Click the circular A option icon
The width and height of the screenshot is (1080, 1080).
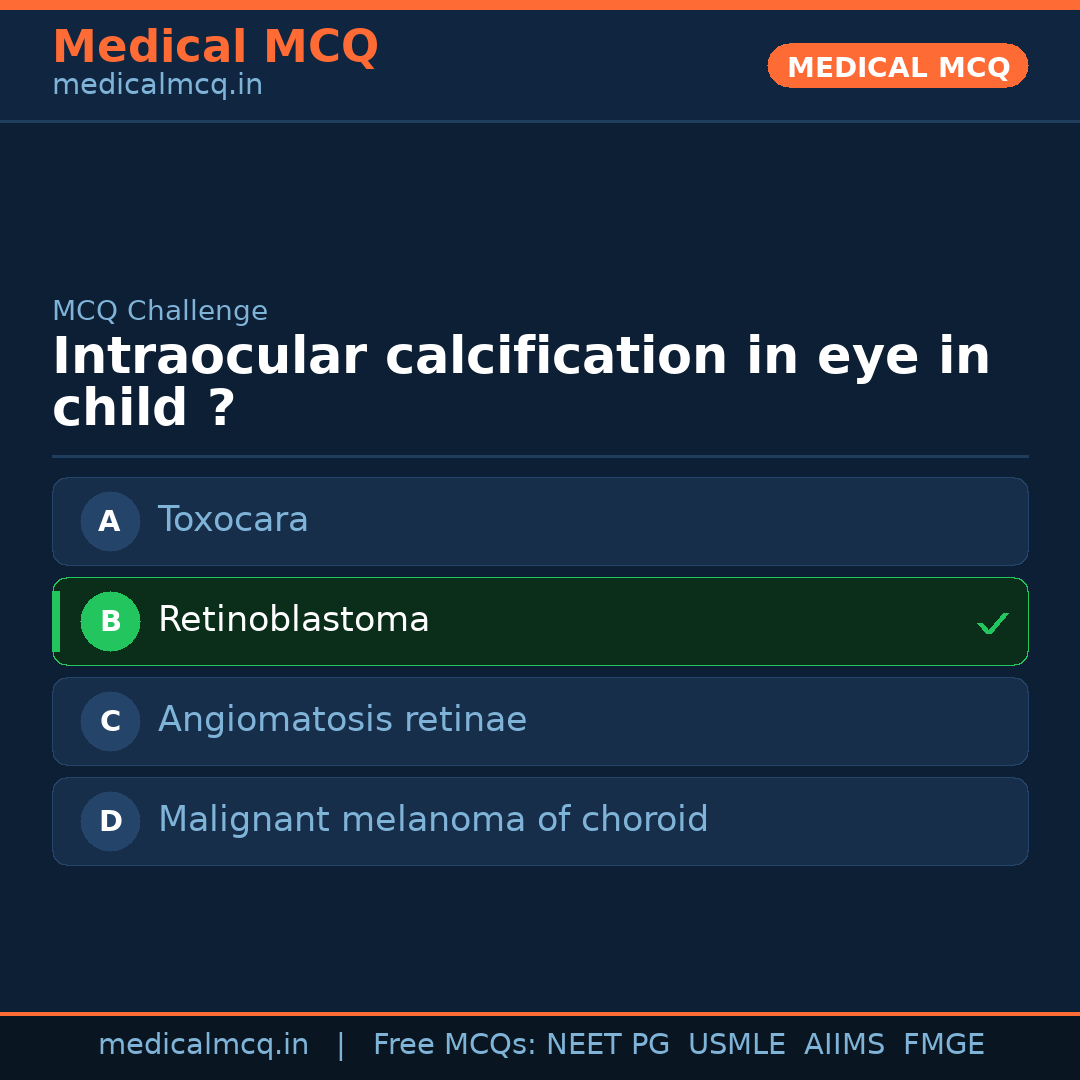pos(110,521)
